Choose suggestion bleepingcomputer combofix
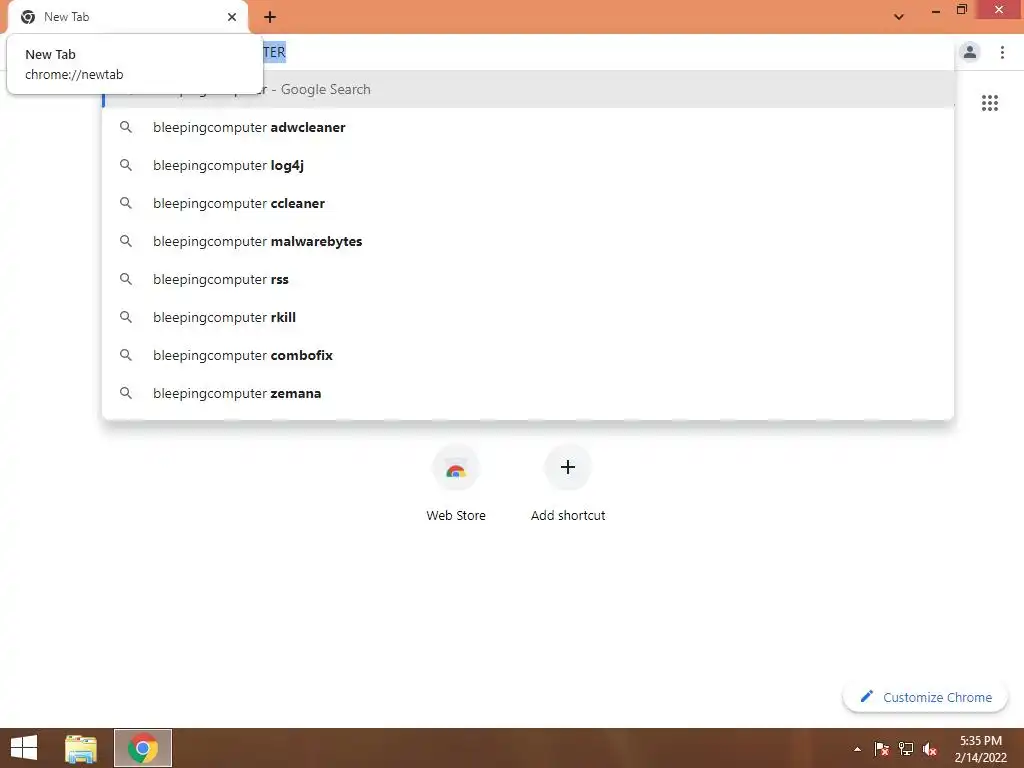This screenshot has width=1024, height=768. click(528, 355)
